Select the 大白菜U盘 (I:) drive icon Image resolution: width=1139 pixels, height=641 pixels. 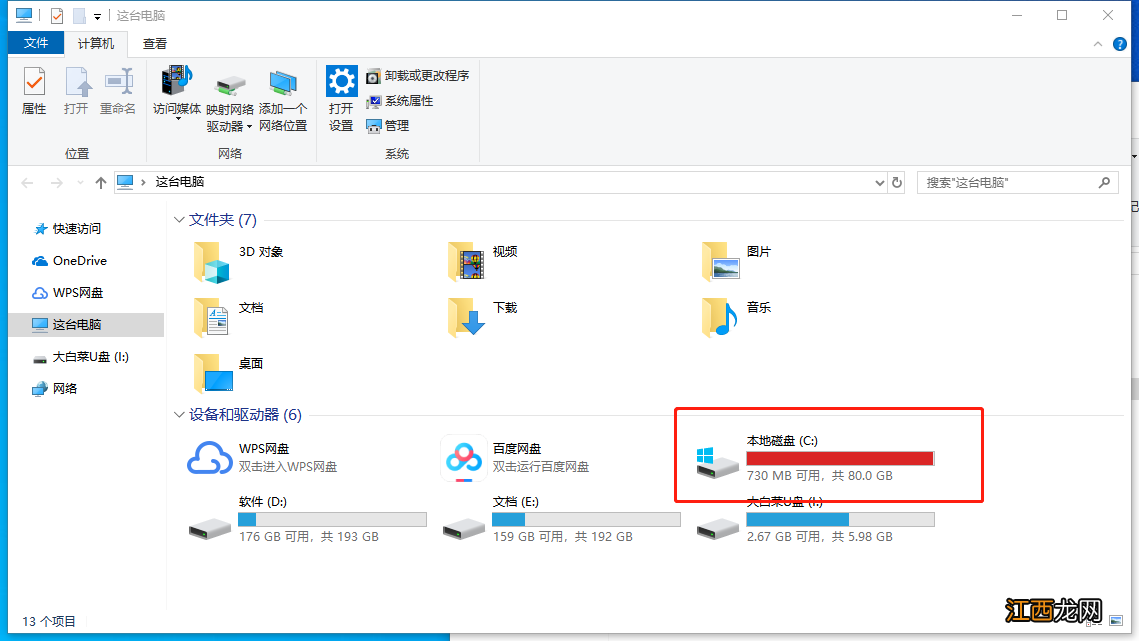point(717,528)
